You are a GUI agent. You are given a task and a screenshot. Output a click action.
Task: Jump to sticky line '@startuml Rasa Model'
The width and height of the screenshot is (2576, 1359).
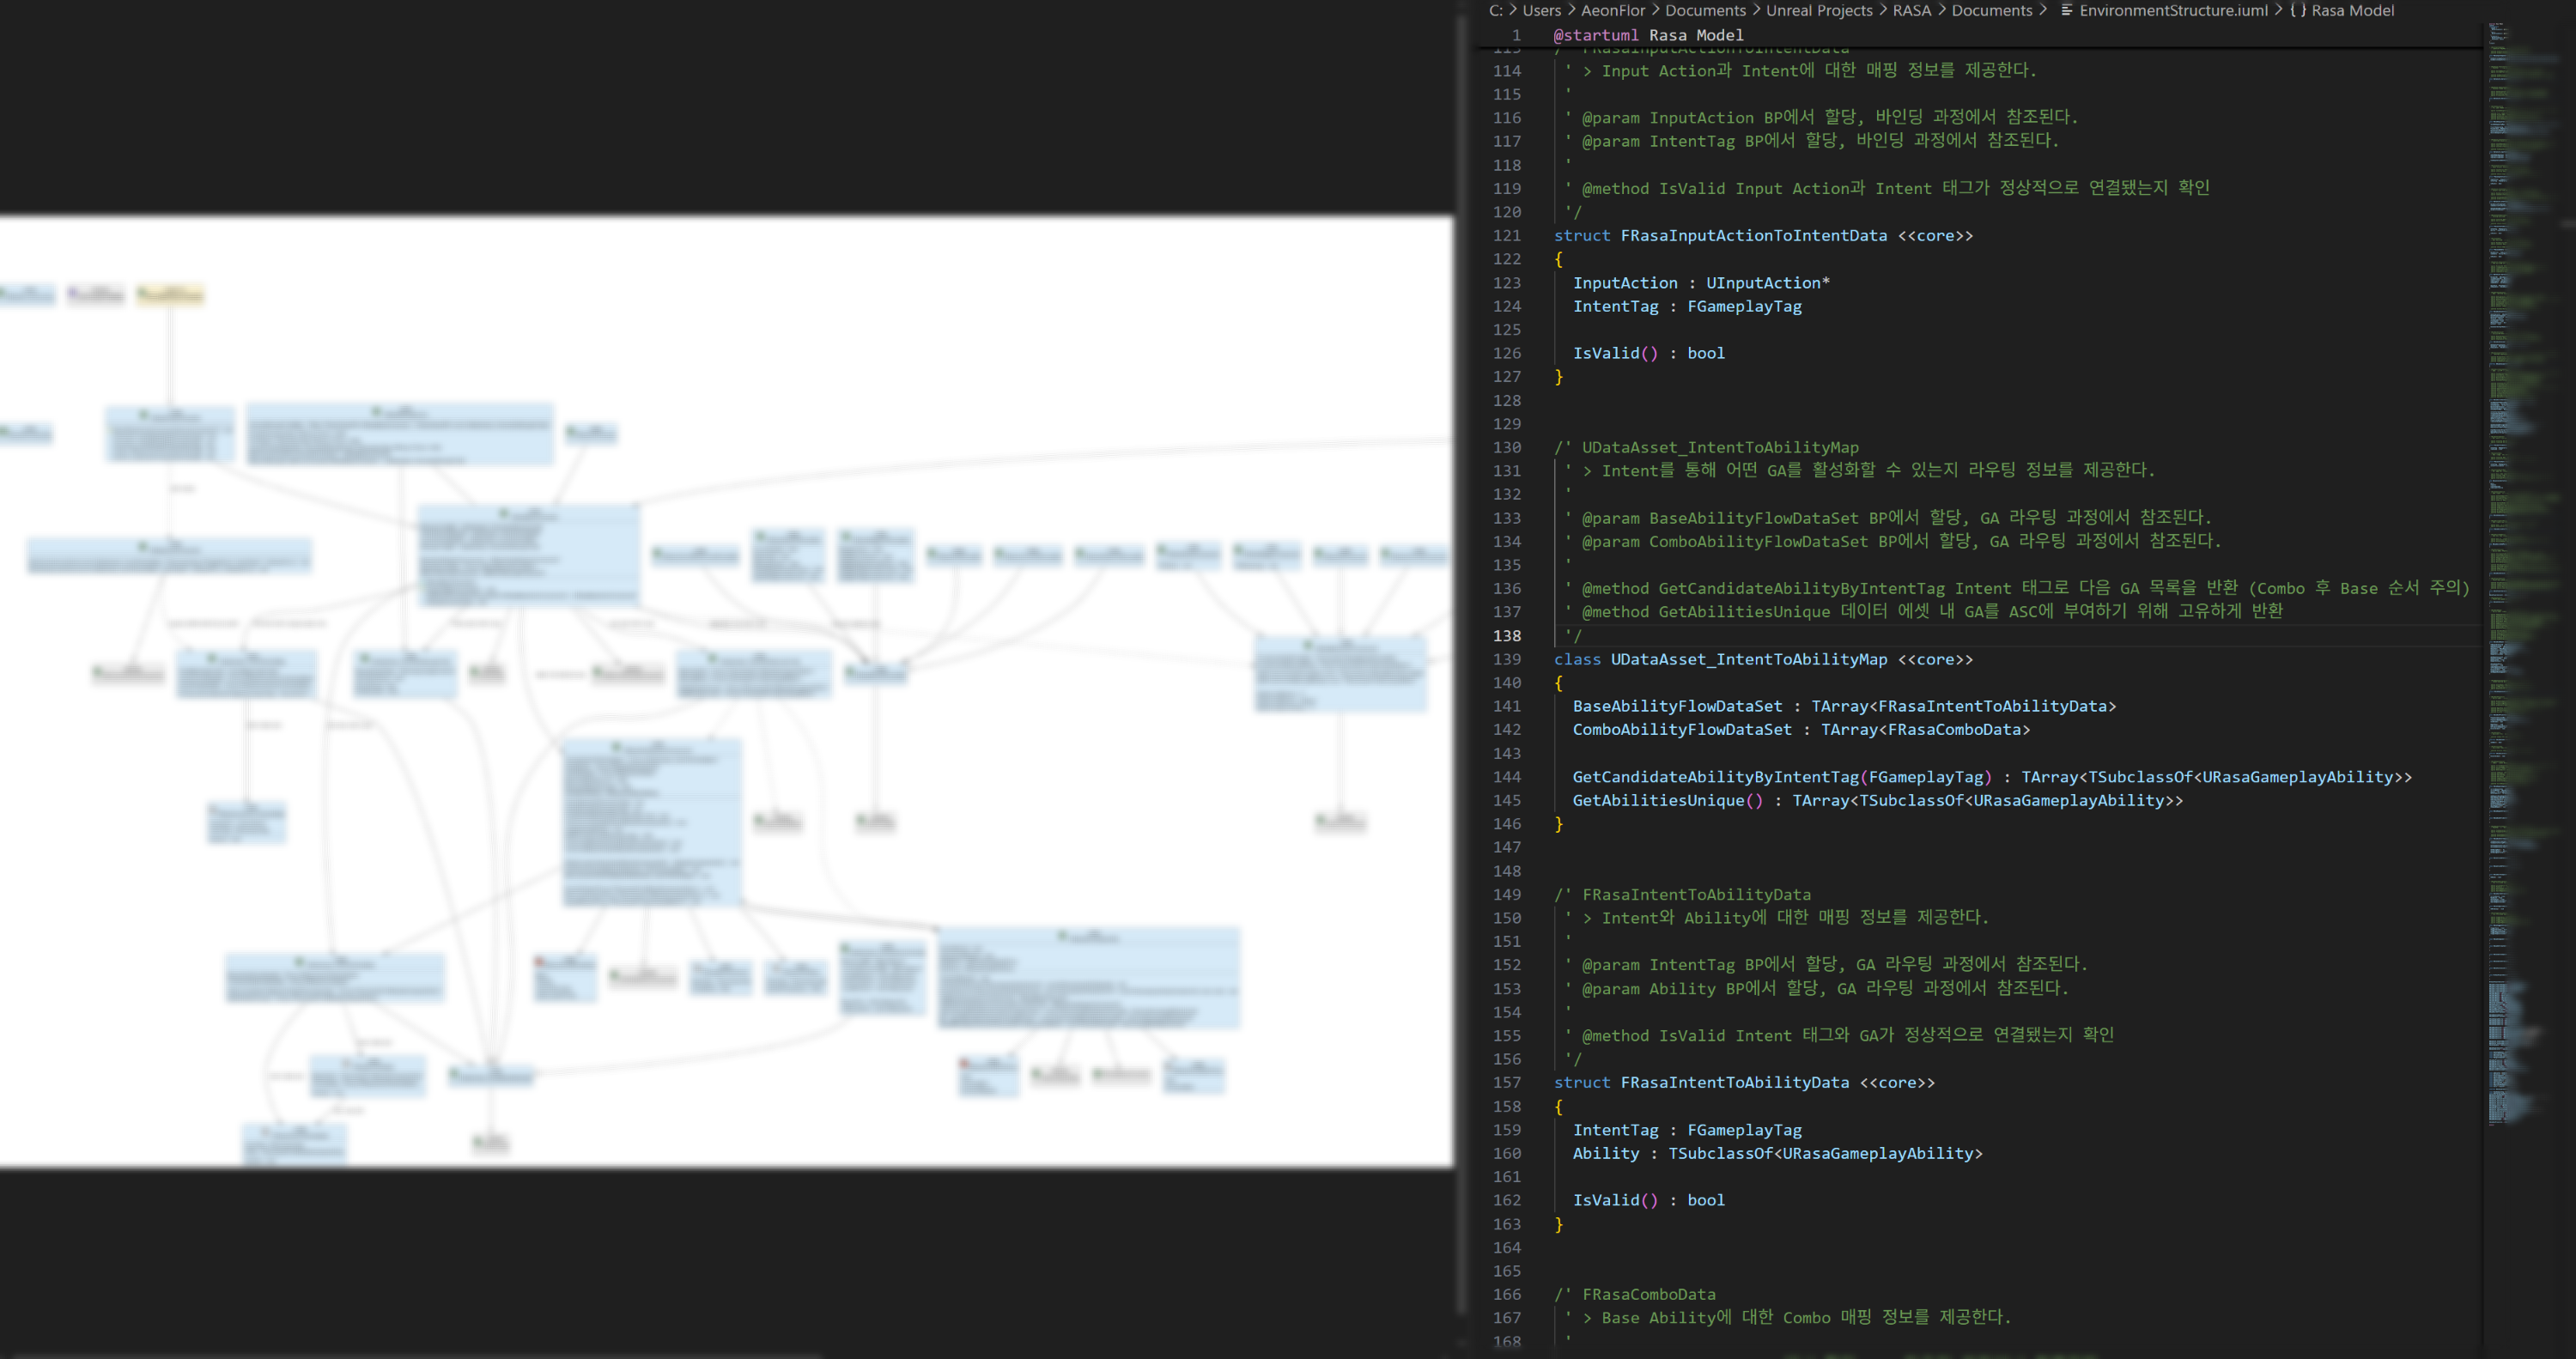[x=1648, y=35]
